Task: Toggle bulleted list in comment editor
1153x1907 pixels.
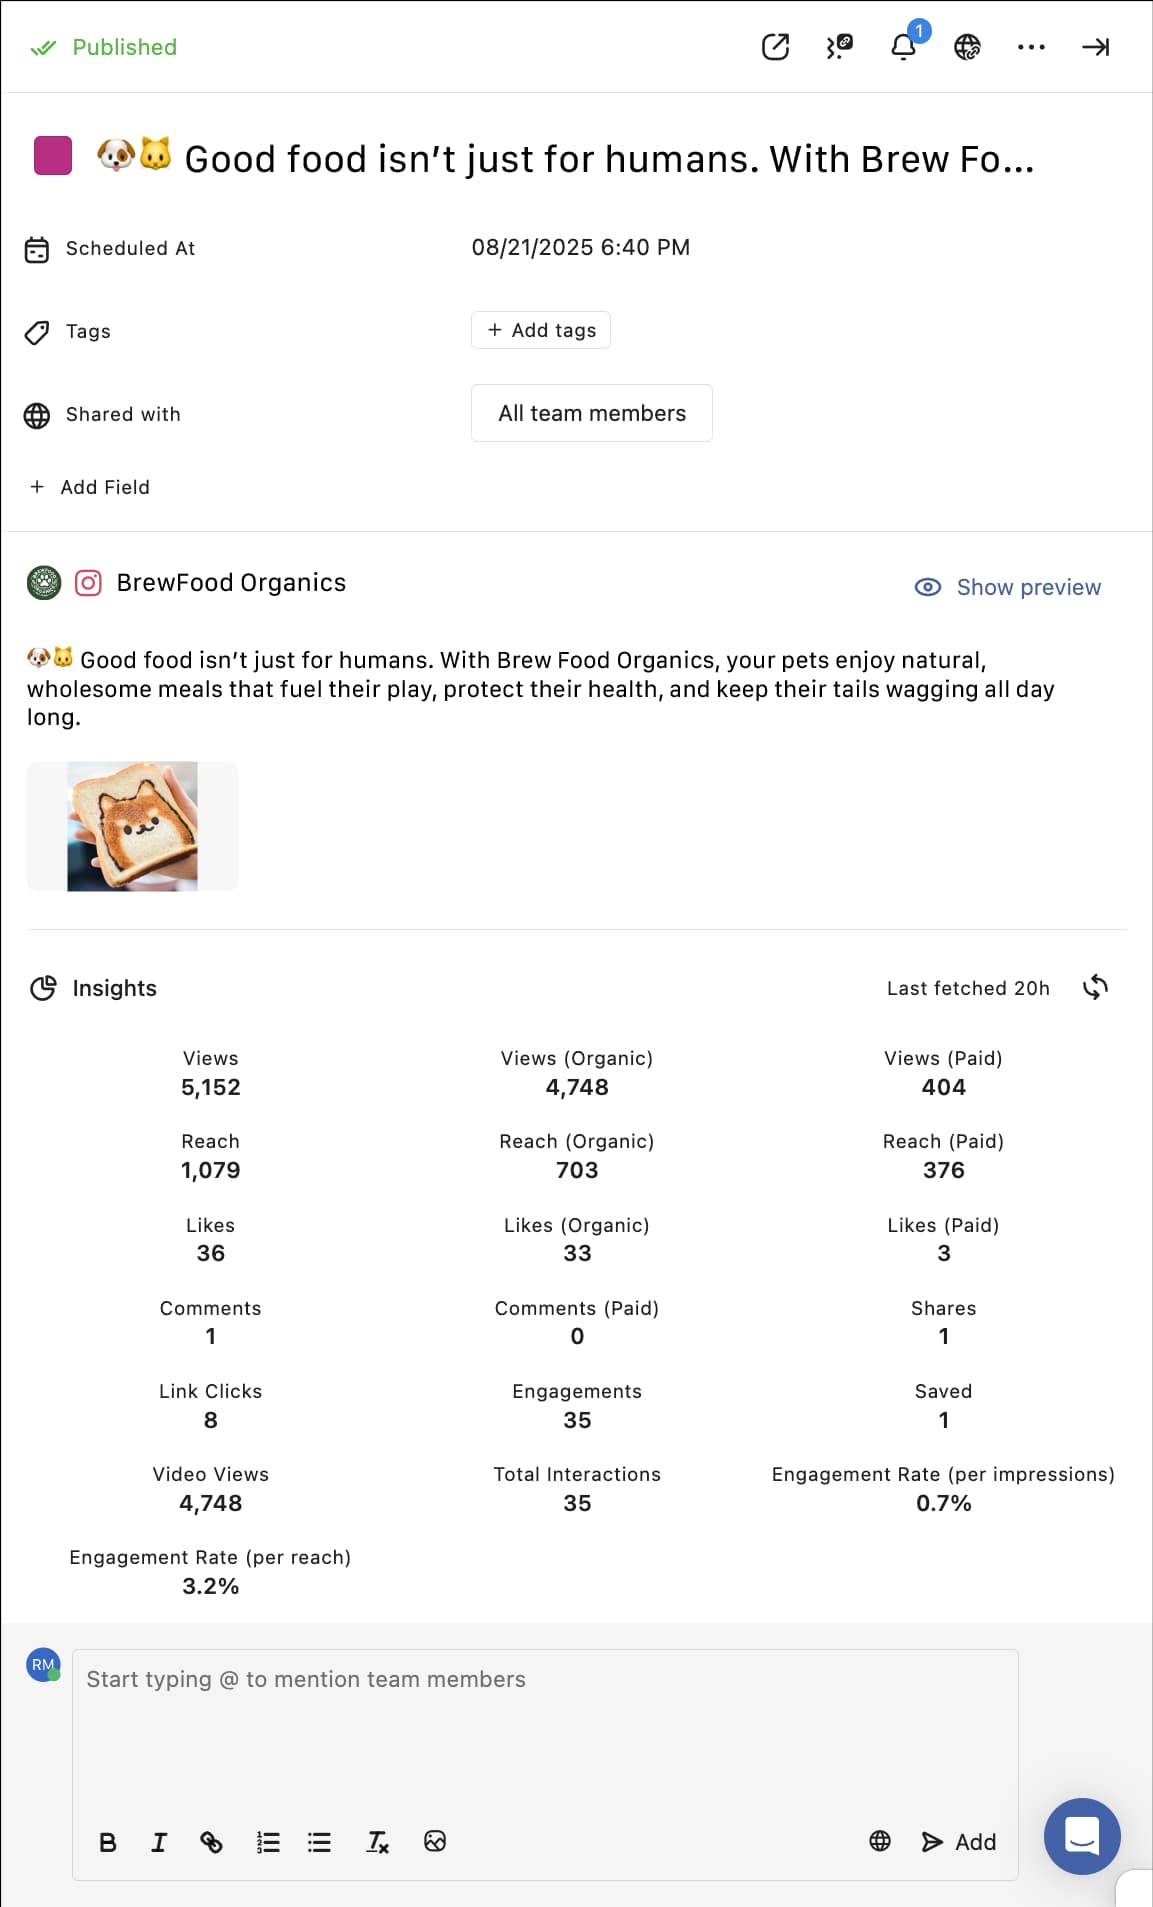Action: coord(319,1842)
